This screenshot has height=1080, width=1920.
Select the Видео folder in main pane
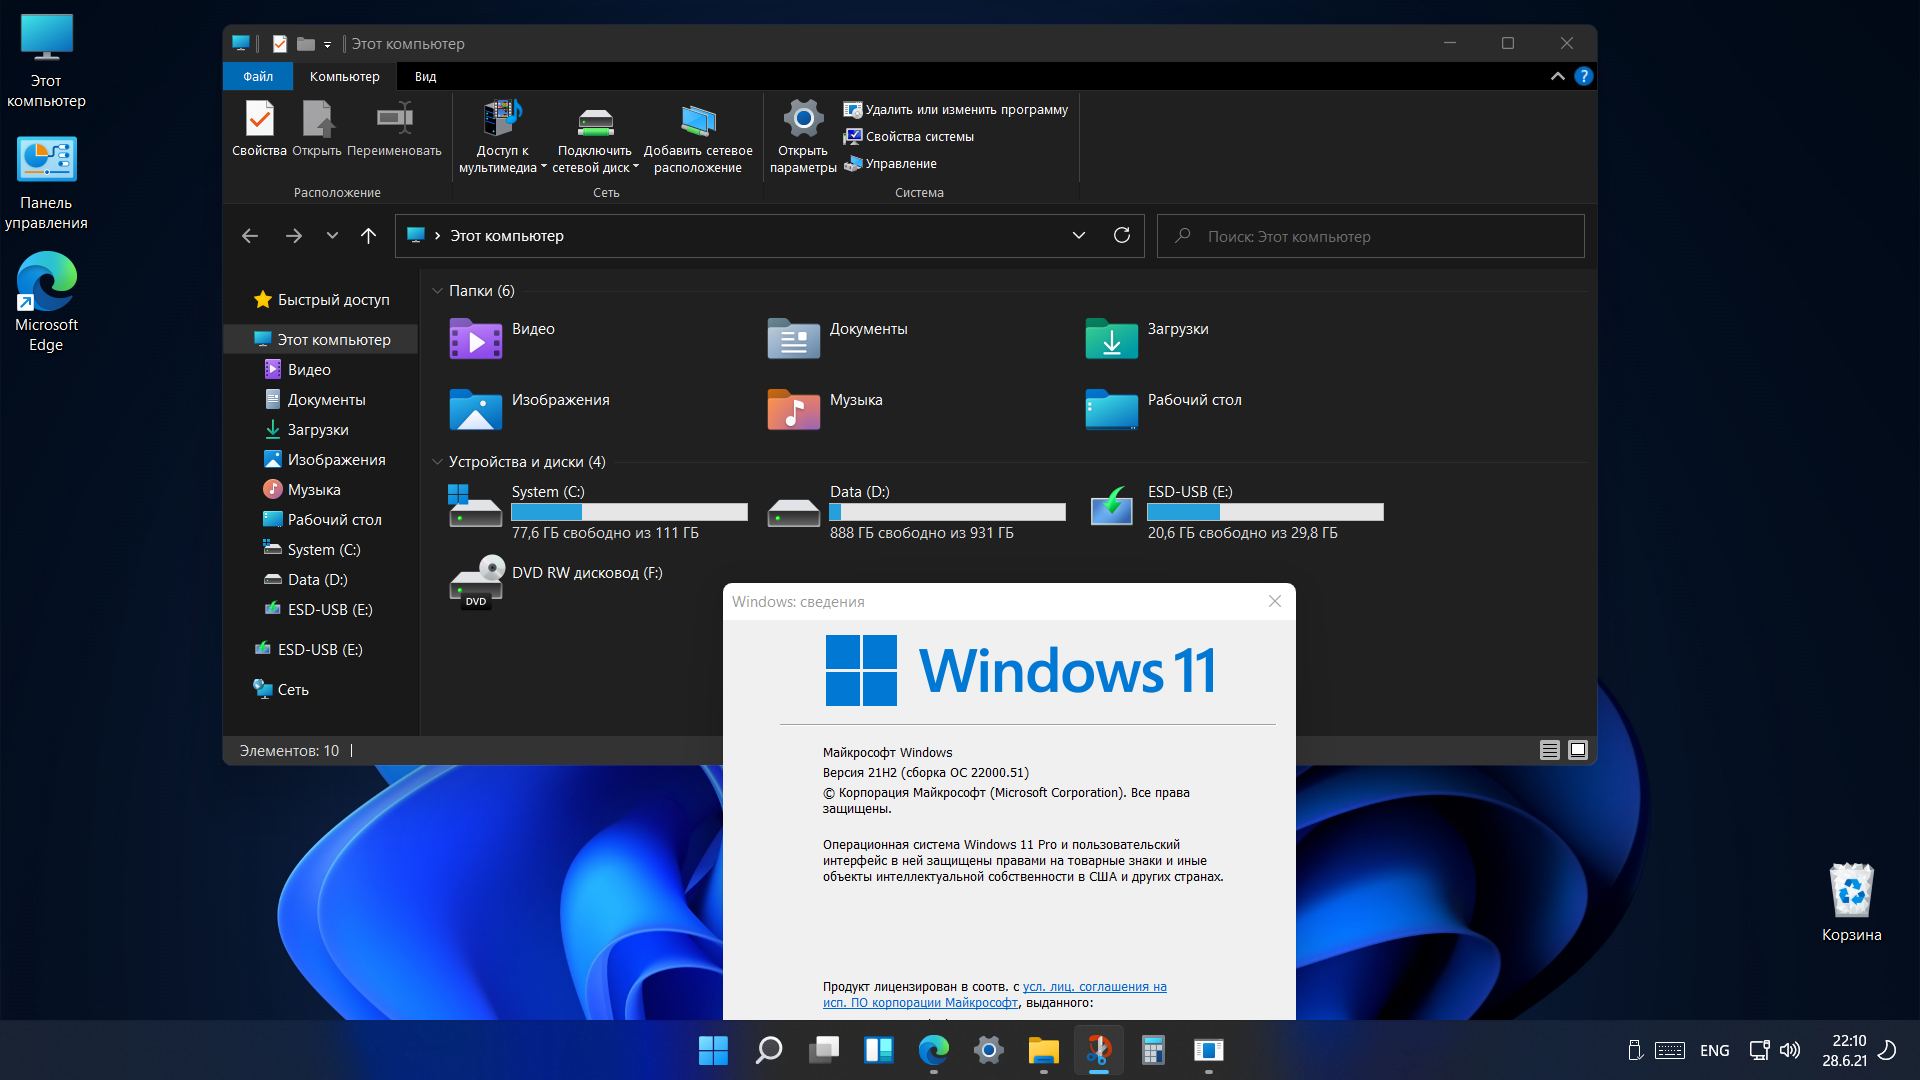(x=502, y=338)
